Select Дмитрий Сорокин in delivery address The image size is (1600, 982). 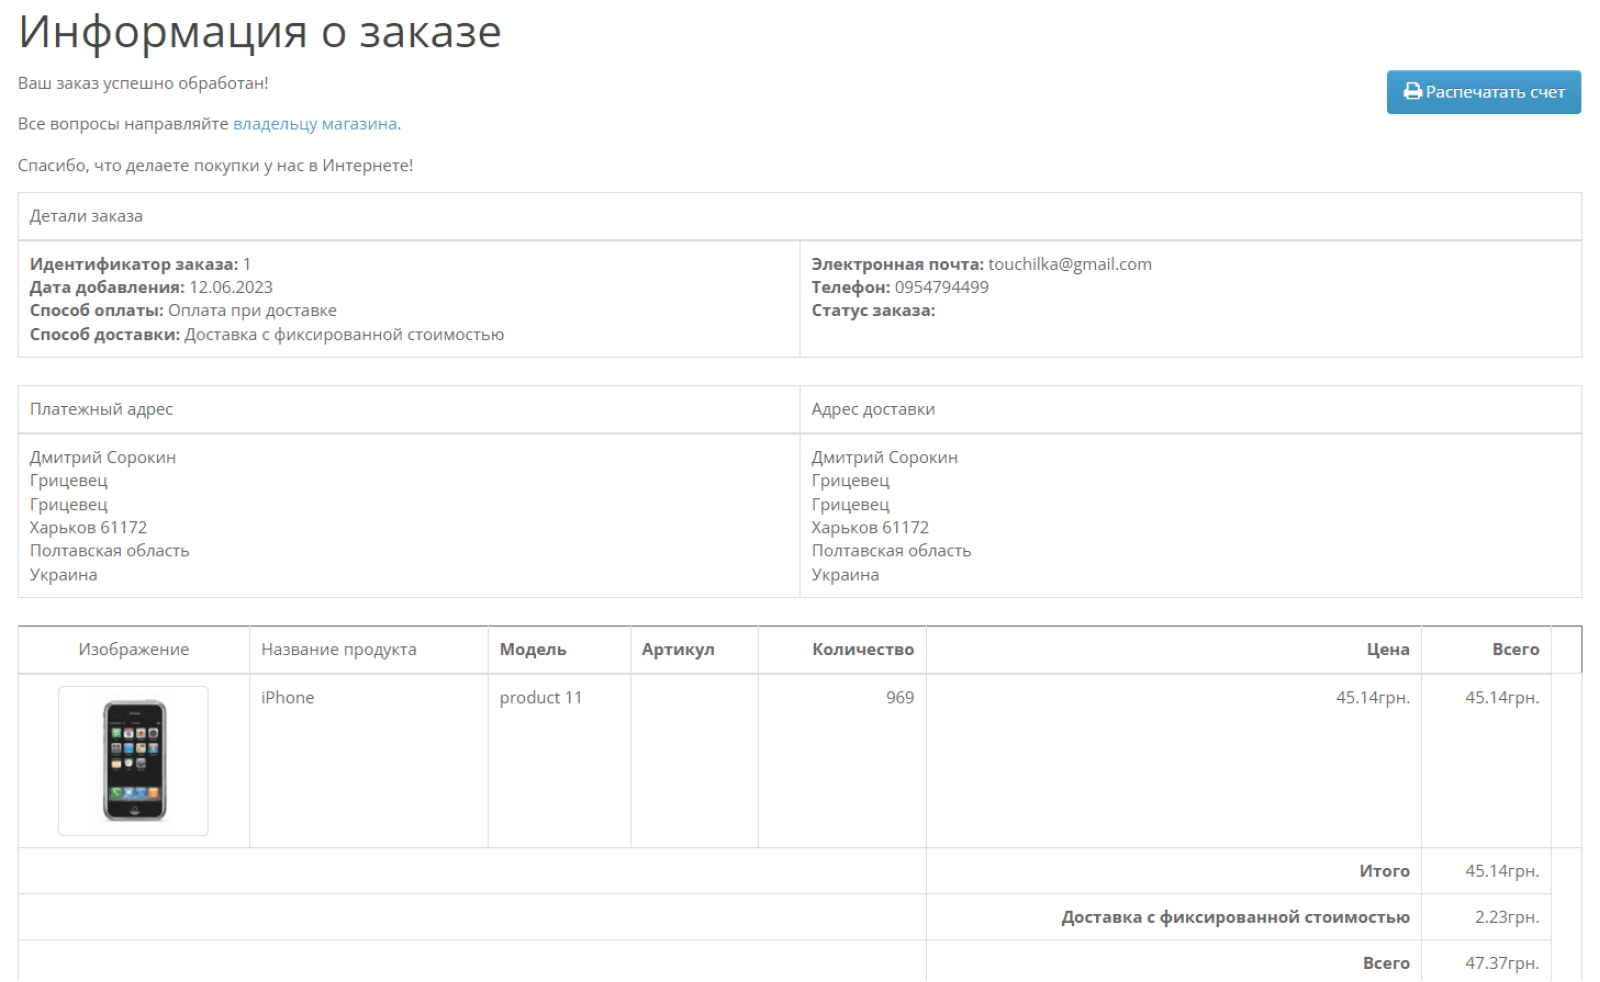(884, 457)
